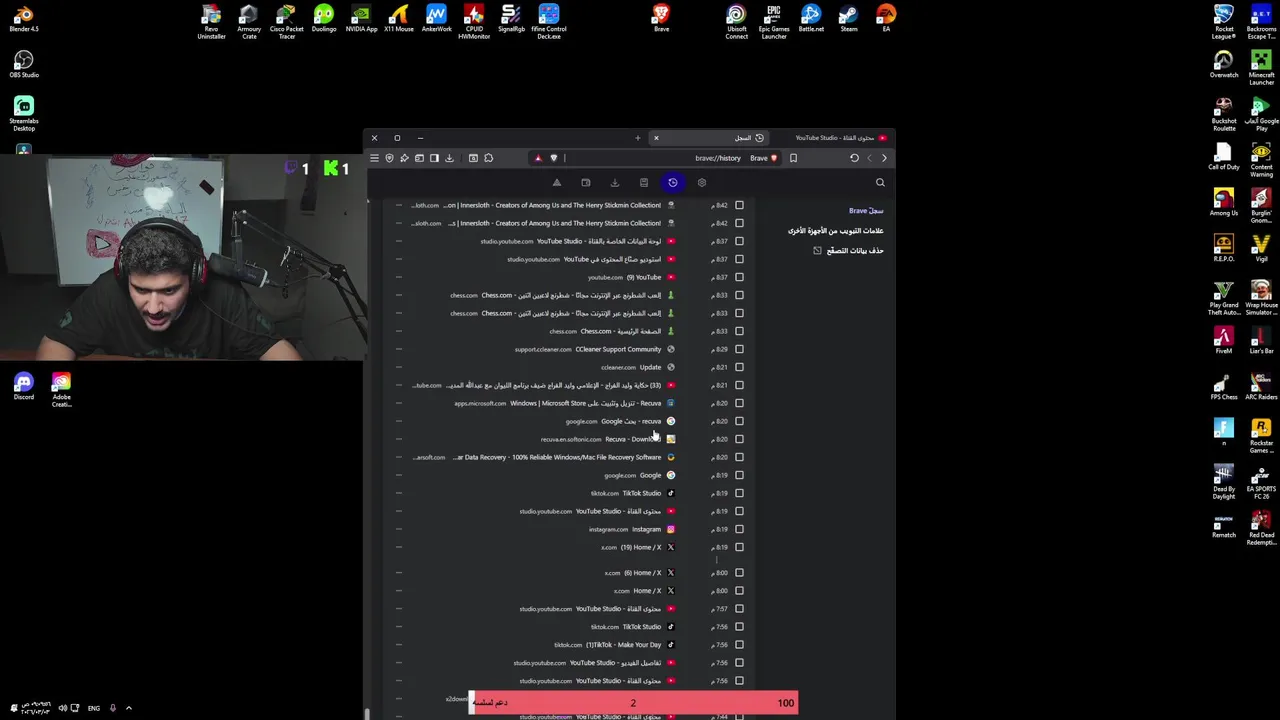The image size is (1280, 720).
Task: Open the downloads icon in the page nav
Action: tap(614, 183)
